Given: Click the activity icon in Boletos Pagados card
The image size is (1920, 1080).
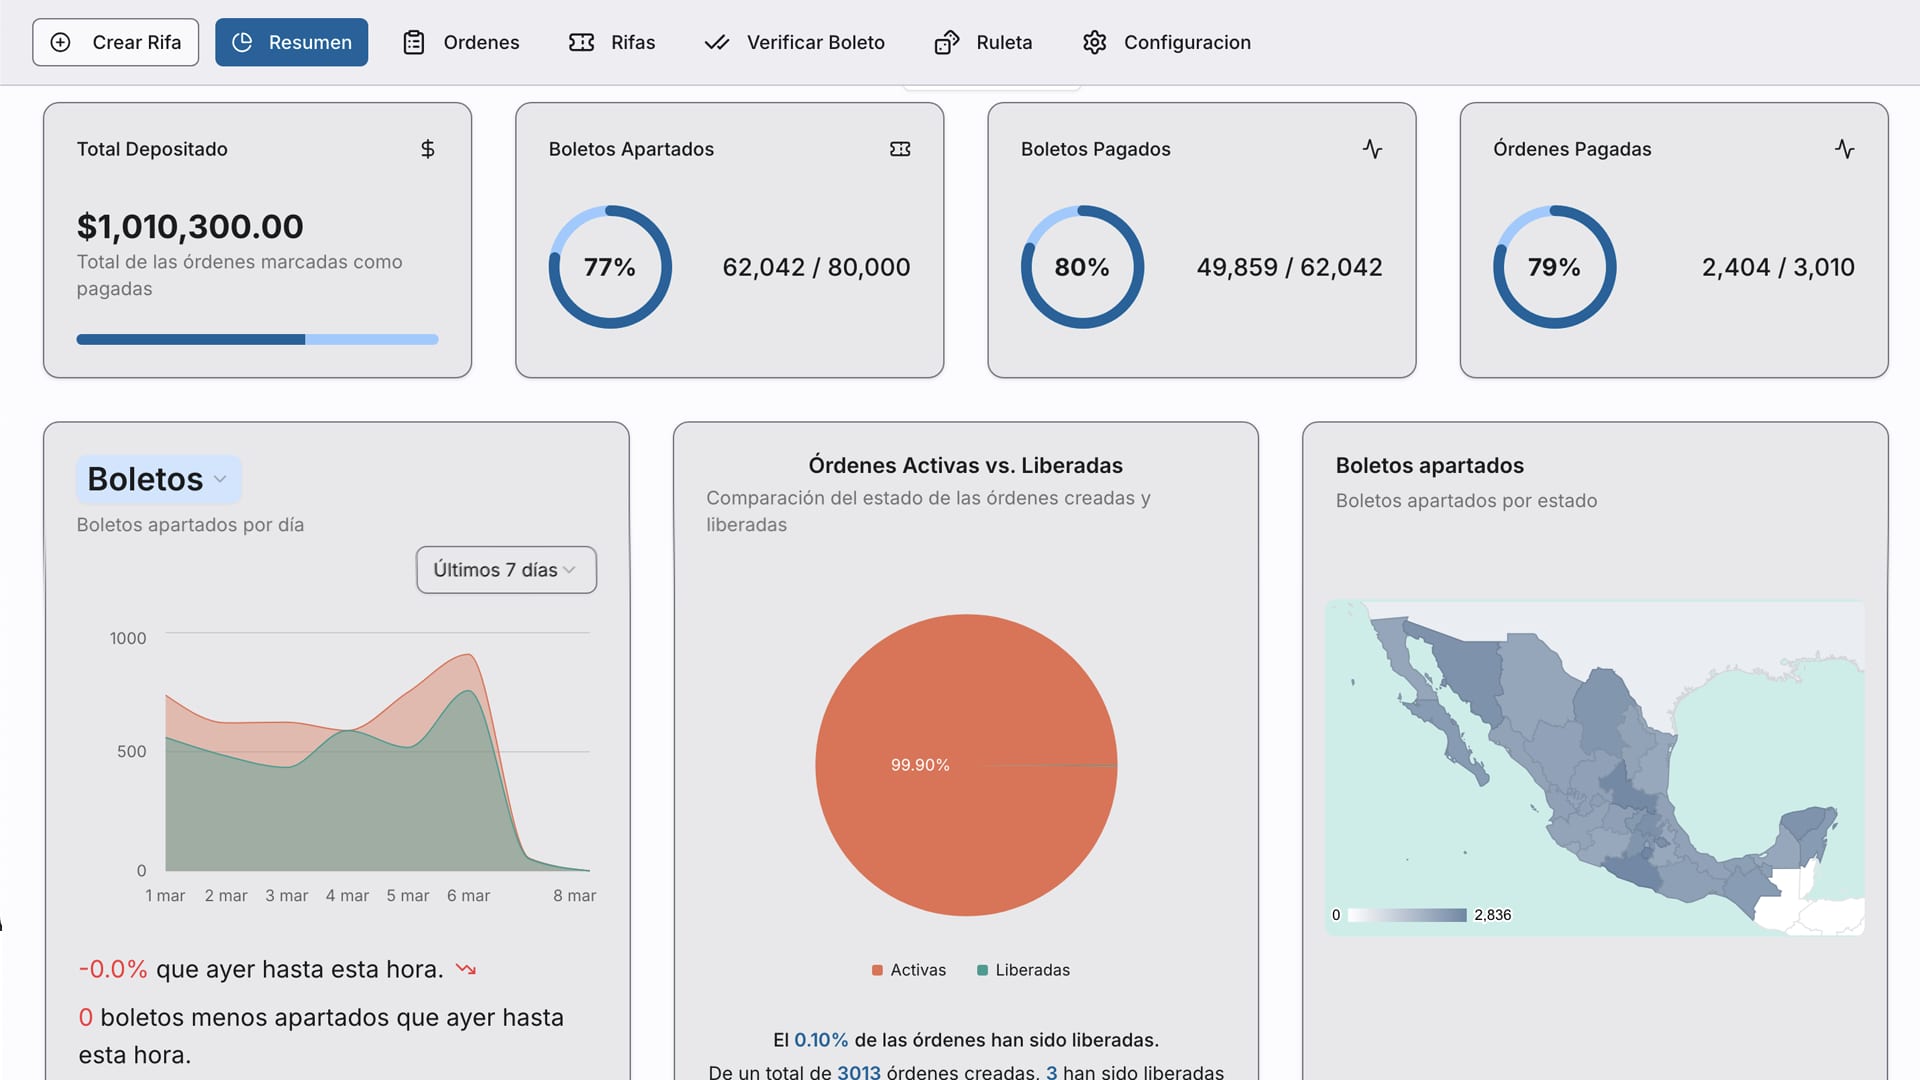Looking at the screenshot, I should click(1372, 149).
